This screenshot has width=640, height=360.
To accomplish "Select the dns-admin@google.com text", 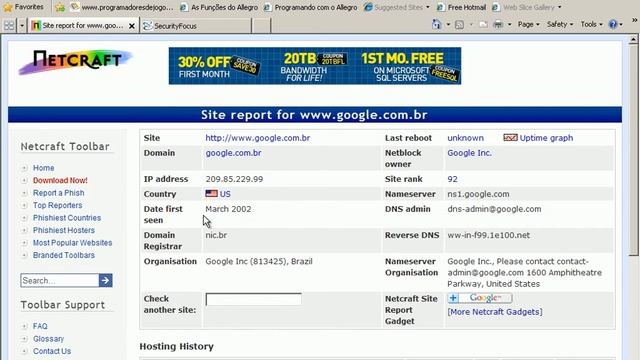I will (x=494, y=209).
